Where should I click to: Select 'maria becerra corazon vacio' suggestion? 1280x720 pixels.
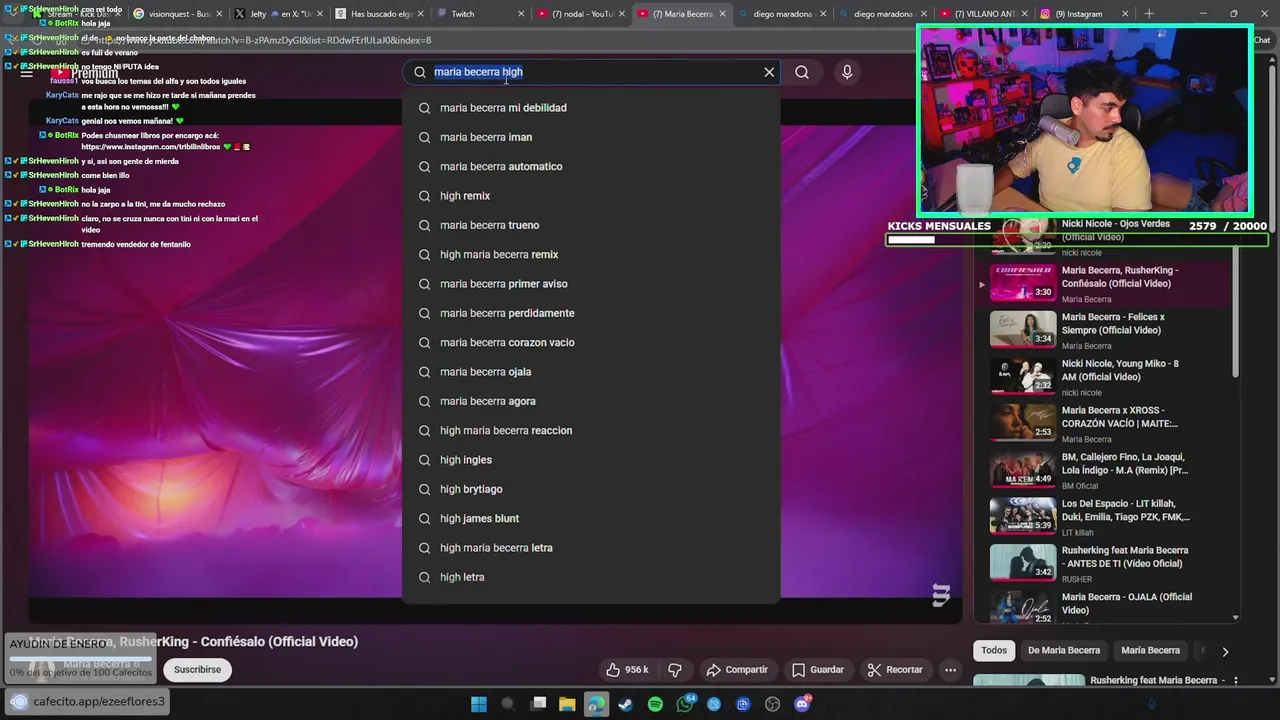[591, 342]
